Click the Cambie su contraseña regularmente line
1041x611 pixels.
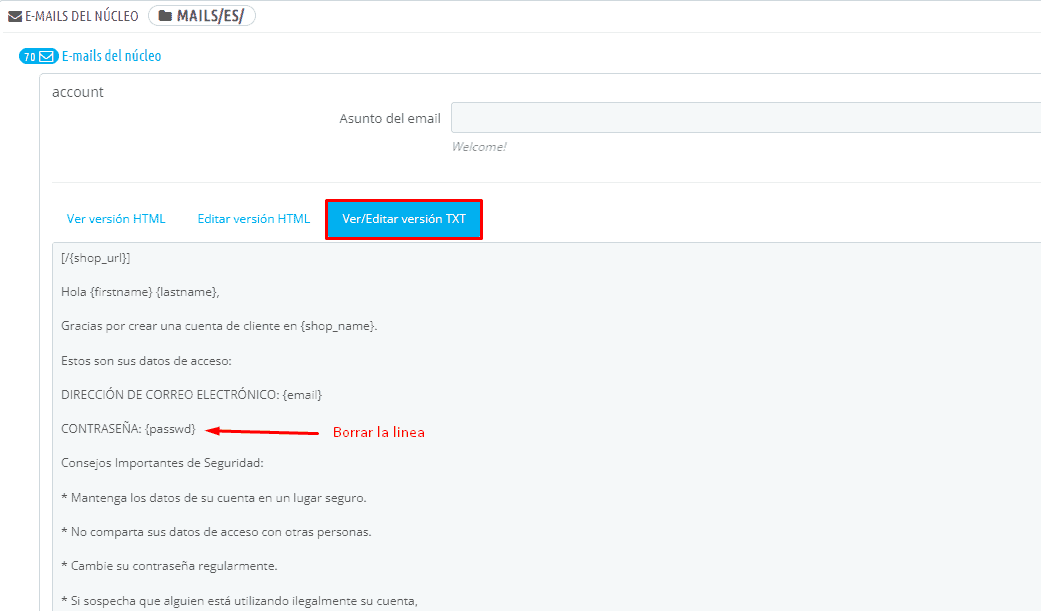pos(169,566)
